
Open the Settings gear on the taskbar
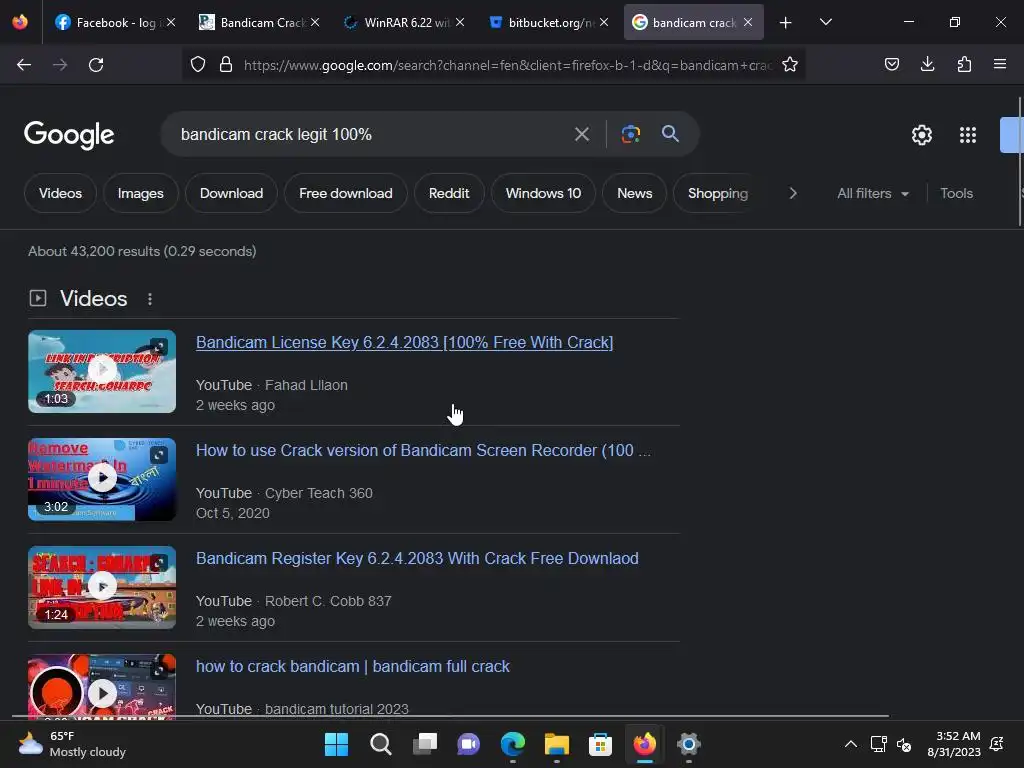pos(688,744)
